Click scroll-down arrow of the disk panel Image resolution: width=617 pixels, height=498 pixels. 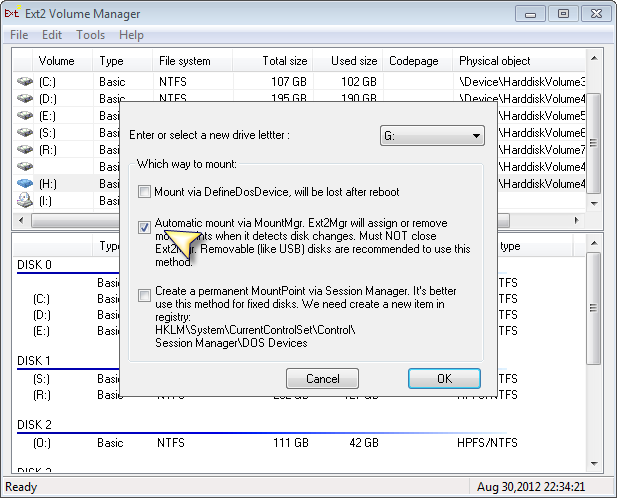pyautogui.click(x=594, y=464)
